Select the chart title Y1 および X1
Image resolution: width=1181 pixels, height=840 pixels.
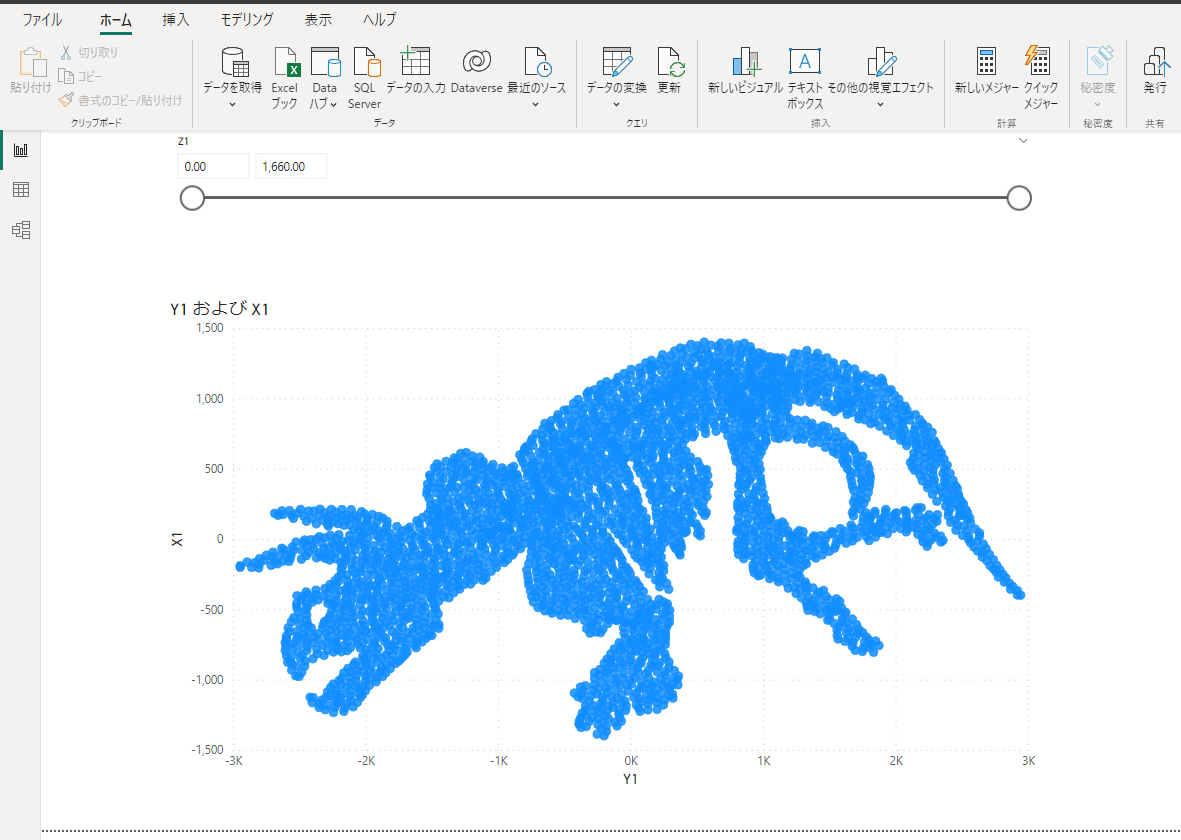(x=219, y=309)
